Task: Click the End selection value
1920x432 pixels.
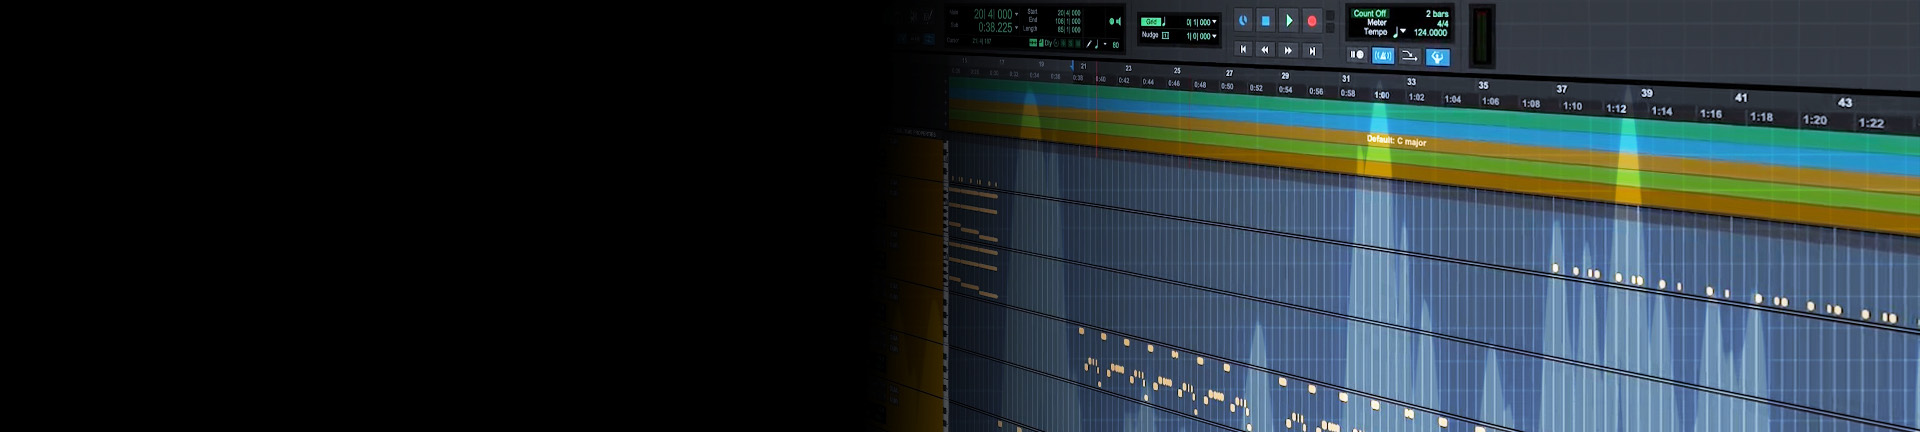Action: coord(1068,21)
